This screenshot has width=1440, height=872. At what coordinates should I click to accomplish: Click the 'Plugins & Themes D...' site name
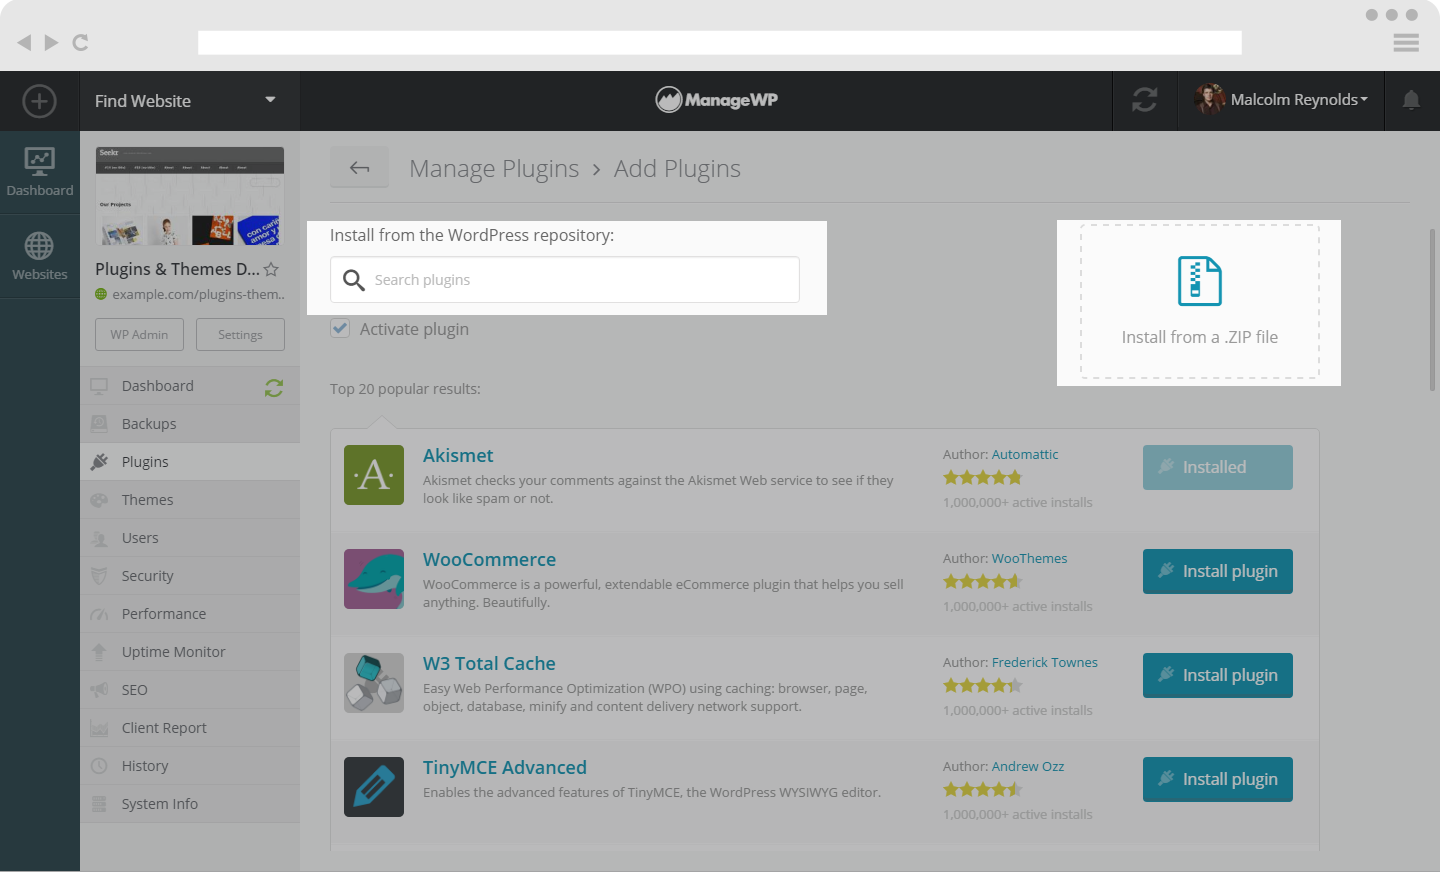[177, 269]
